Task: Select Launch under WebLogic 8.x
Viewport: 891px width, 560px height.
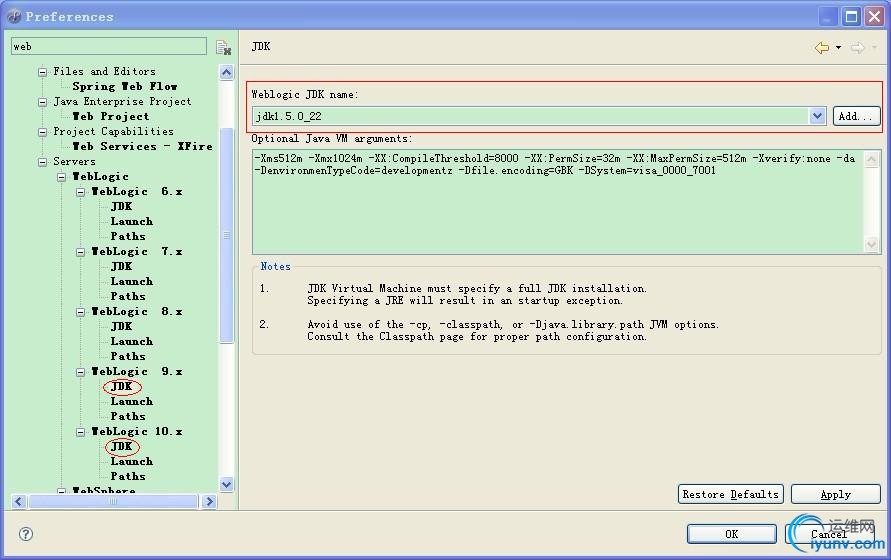Action: (x=132, y=341)
